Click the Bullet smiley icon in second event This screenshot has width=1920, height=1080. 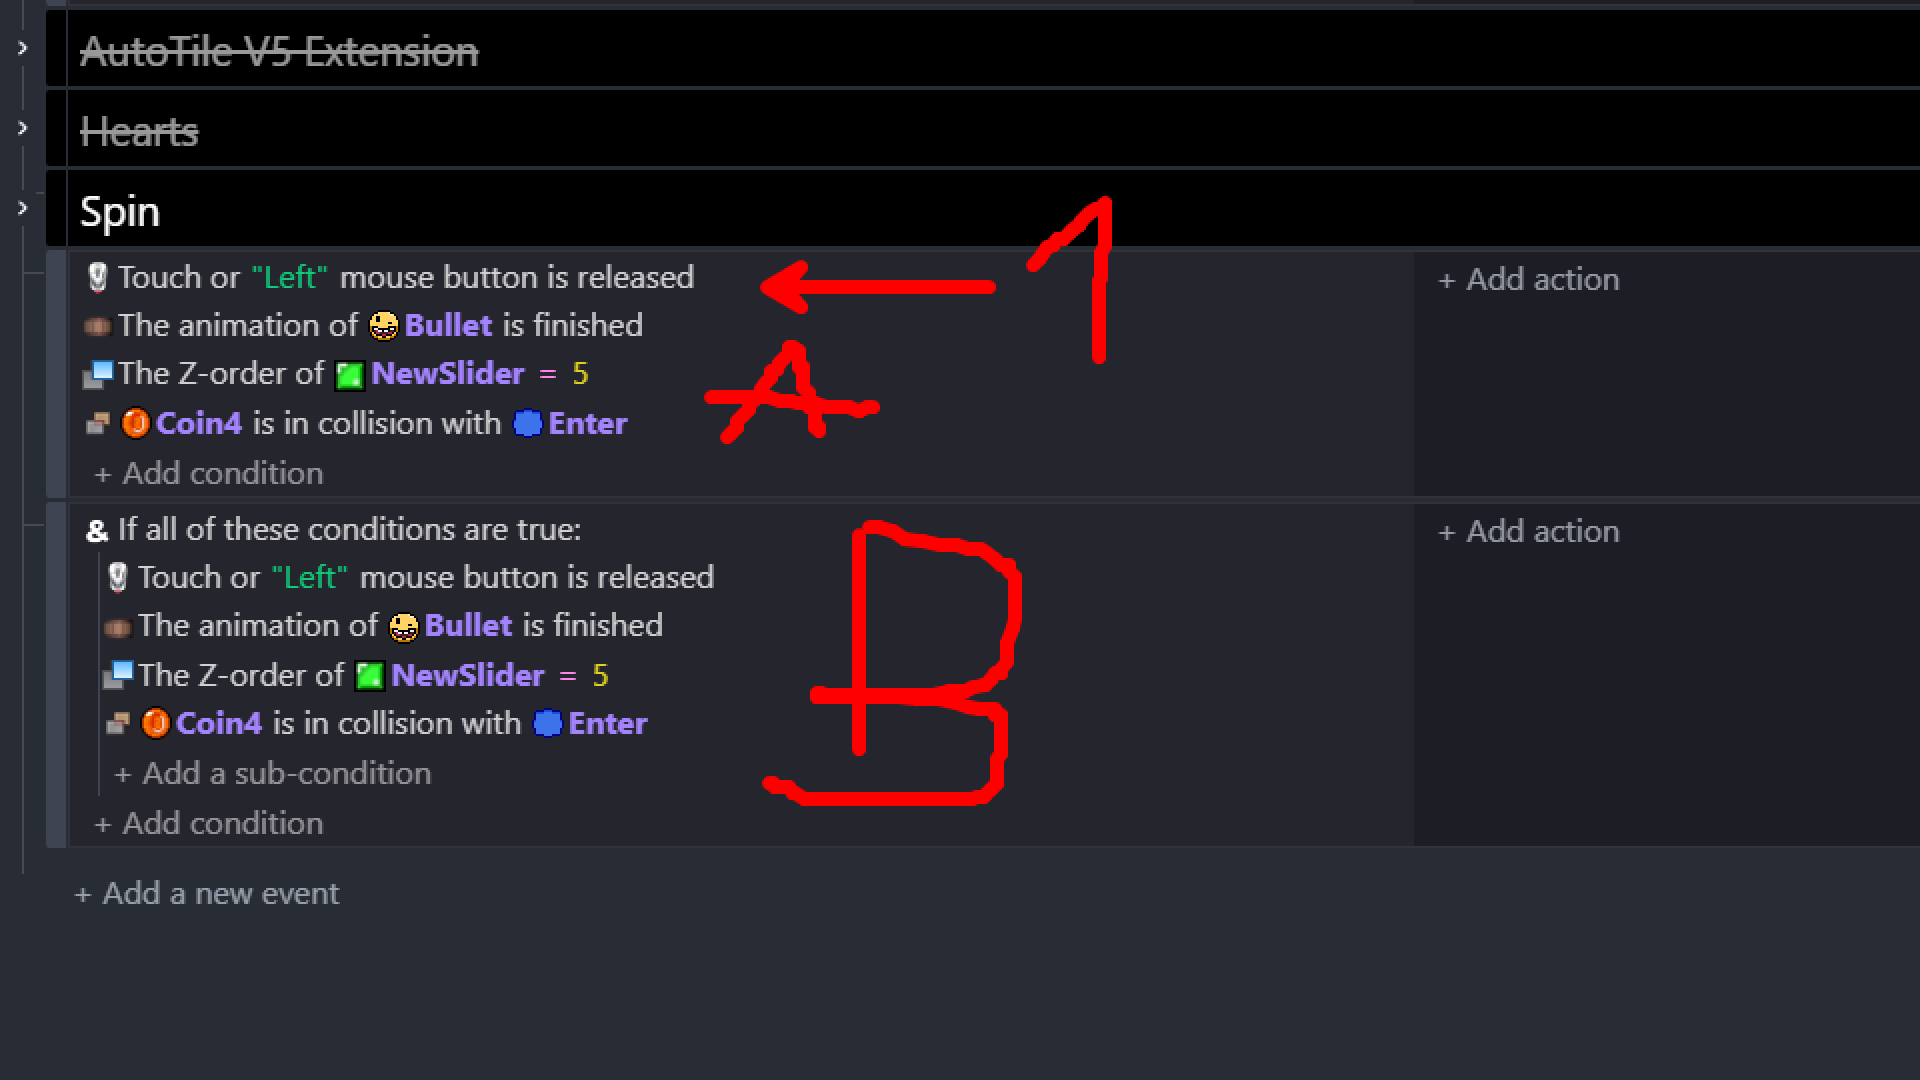(x=403, y=627)
